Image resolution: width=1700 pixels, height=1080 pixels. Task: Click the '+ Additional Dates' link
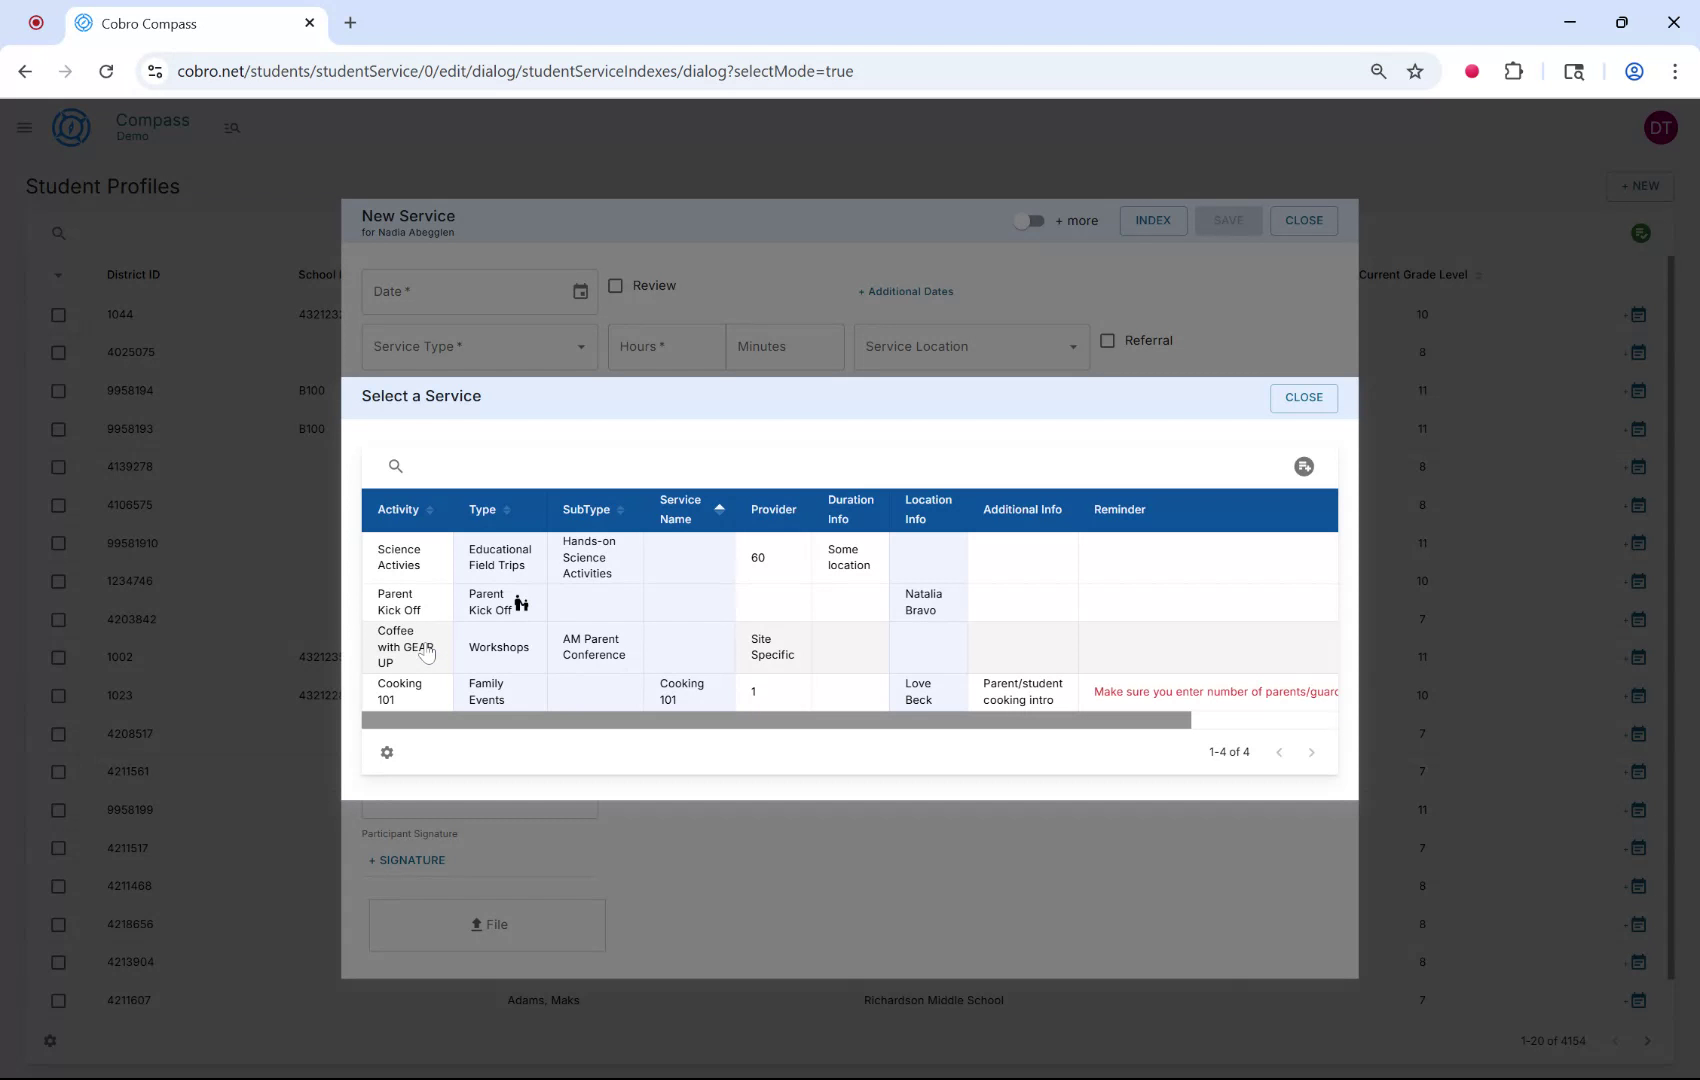point(905,291)
